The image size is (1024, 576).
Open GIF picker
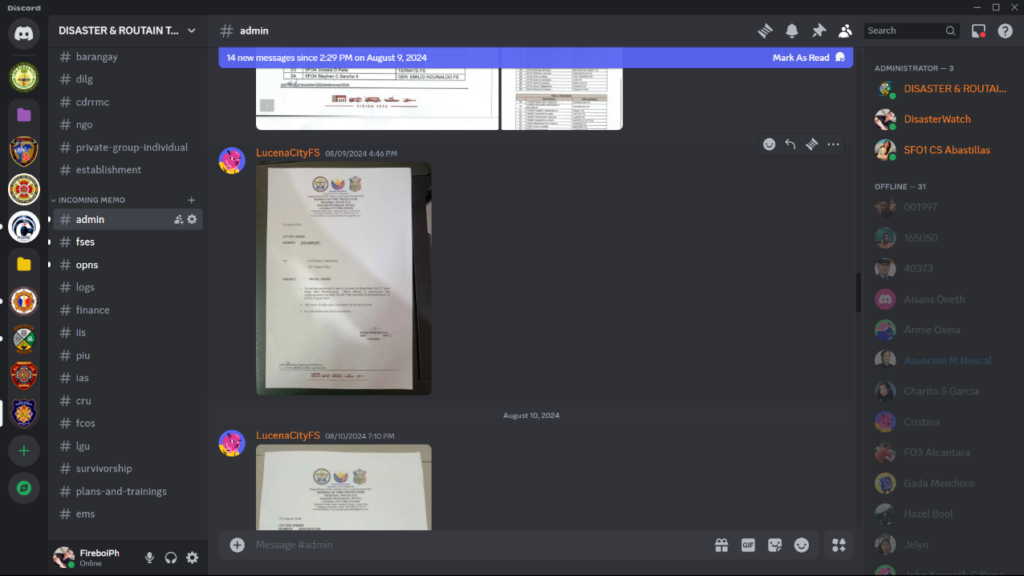[x=748, y=545]
